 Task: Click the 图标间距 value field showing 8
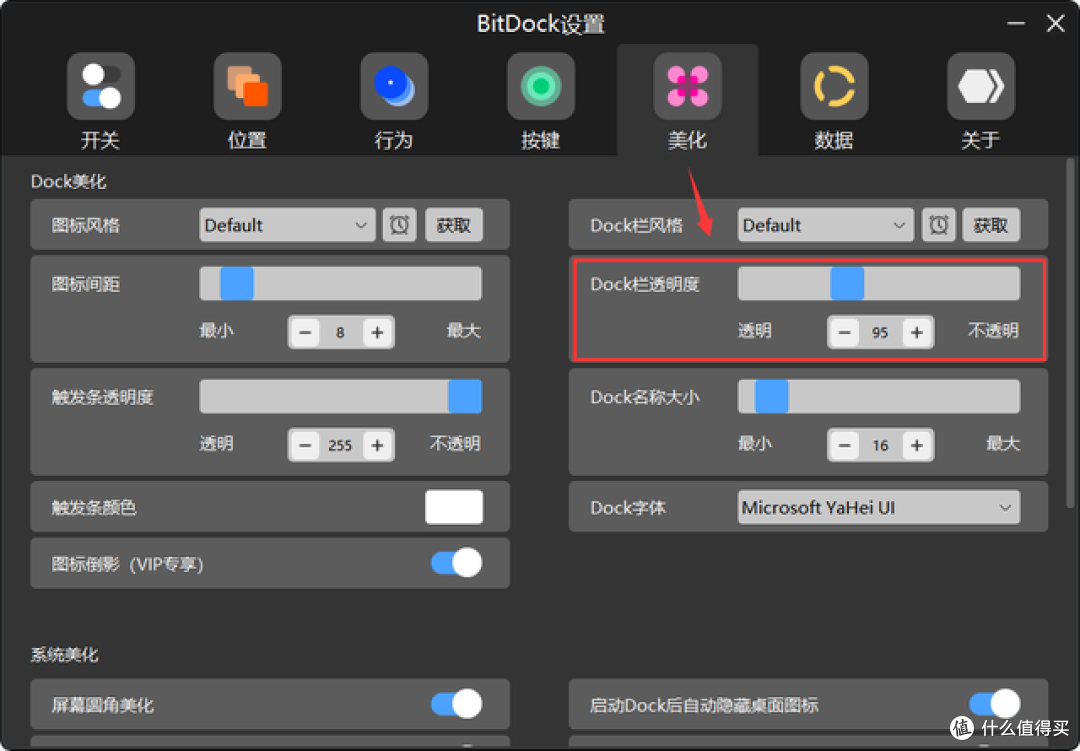tap(341, 332)
